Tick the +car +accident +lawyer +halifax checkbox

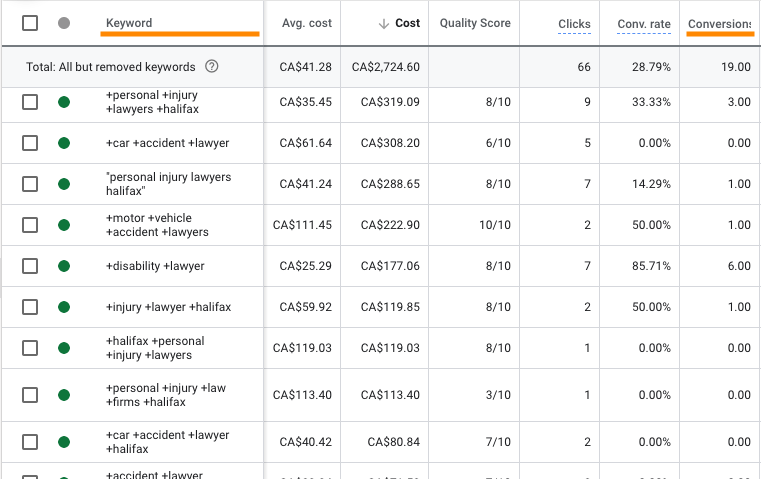30,442
